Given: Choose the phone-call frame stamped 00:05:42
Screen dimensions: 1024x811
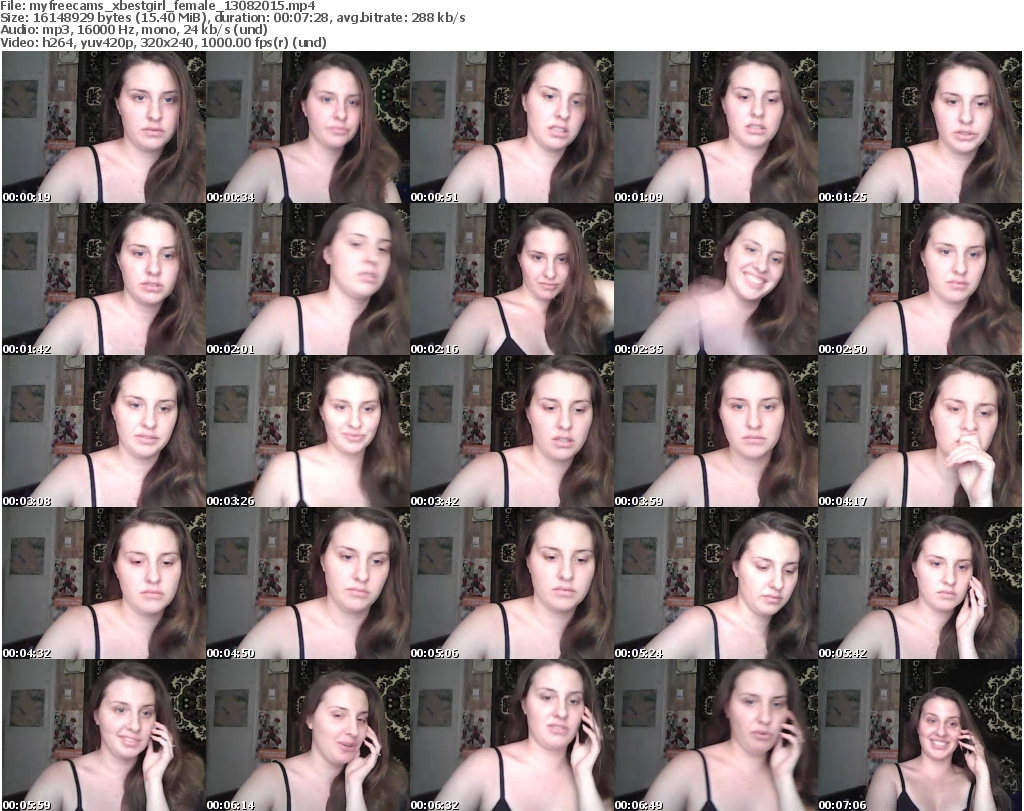Looking at the screenshot, I should pos(920,584).
